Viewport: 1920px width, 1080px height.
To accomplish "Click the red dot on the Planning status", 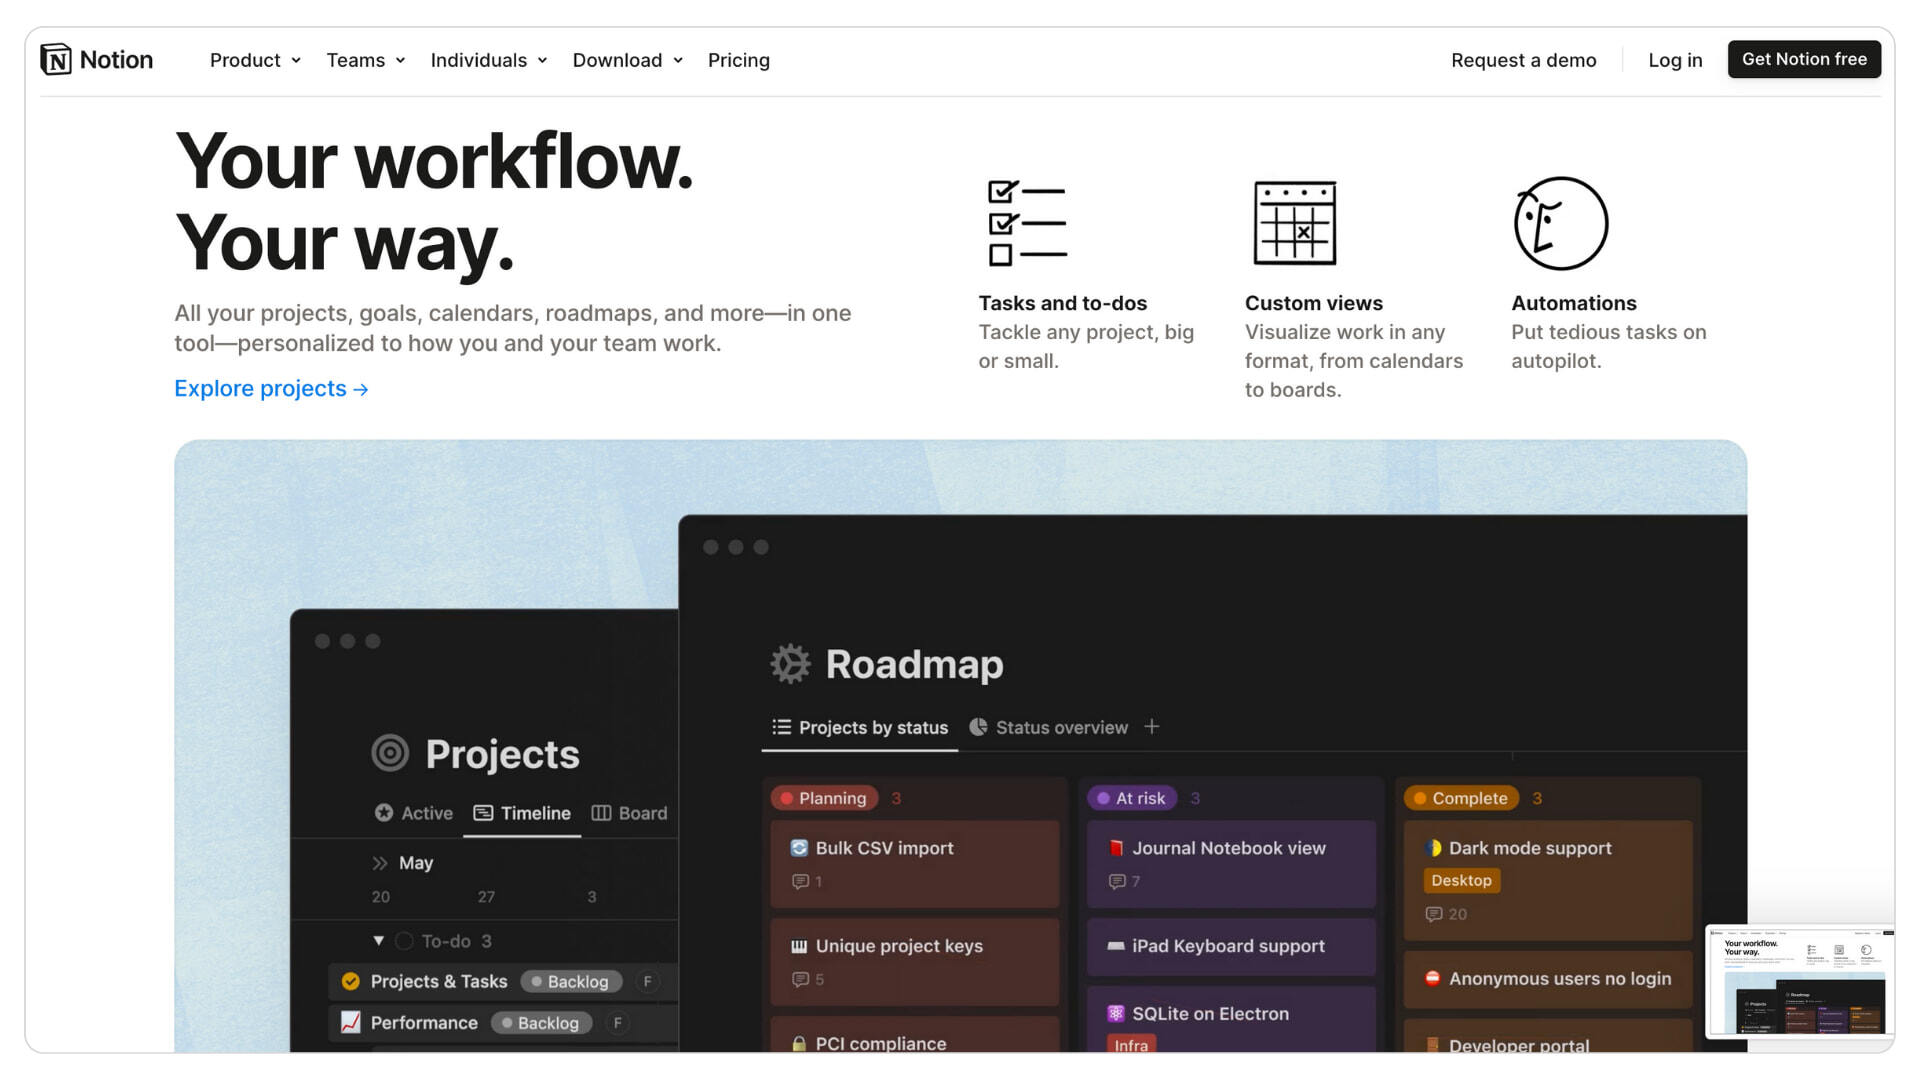I will pos(789,798).
